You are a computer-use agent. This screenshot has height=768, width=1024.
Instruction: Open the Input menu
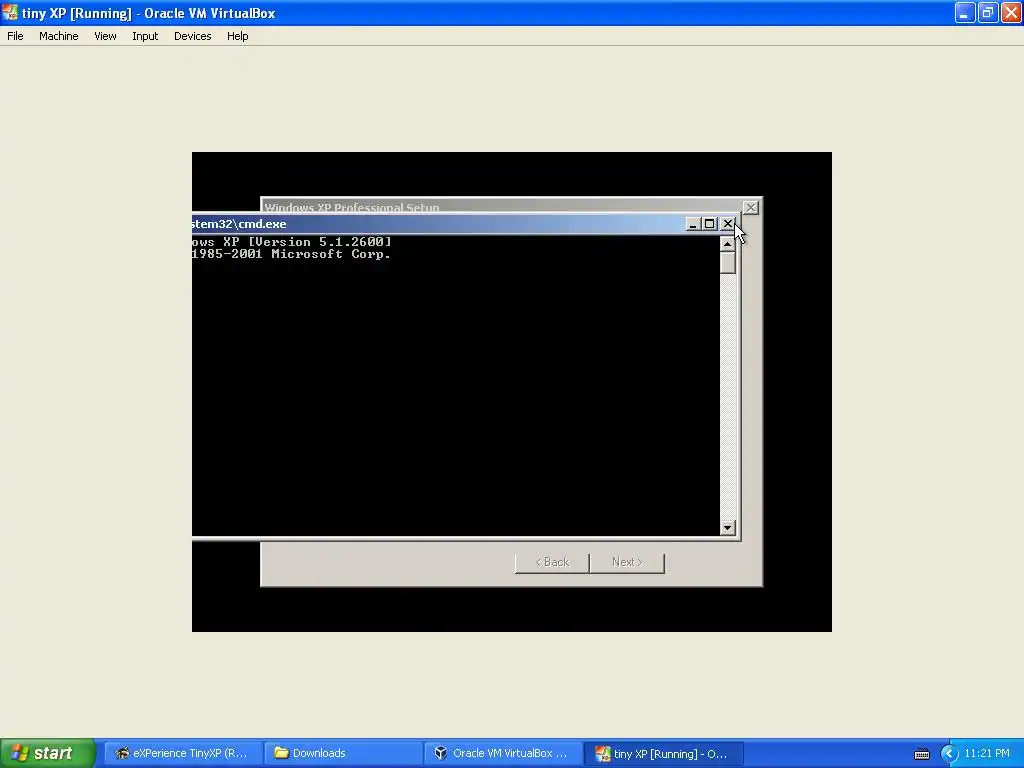pos(145,36)
